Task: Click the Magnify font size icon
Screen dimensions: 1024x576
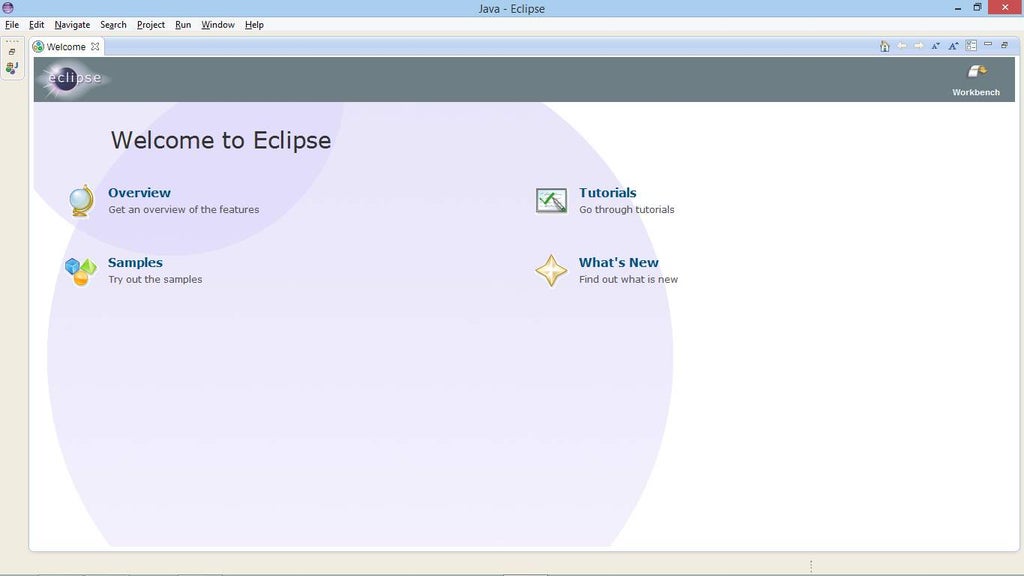Action: click(x=953, y=46)
